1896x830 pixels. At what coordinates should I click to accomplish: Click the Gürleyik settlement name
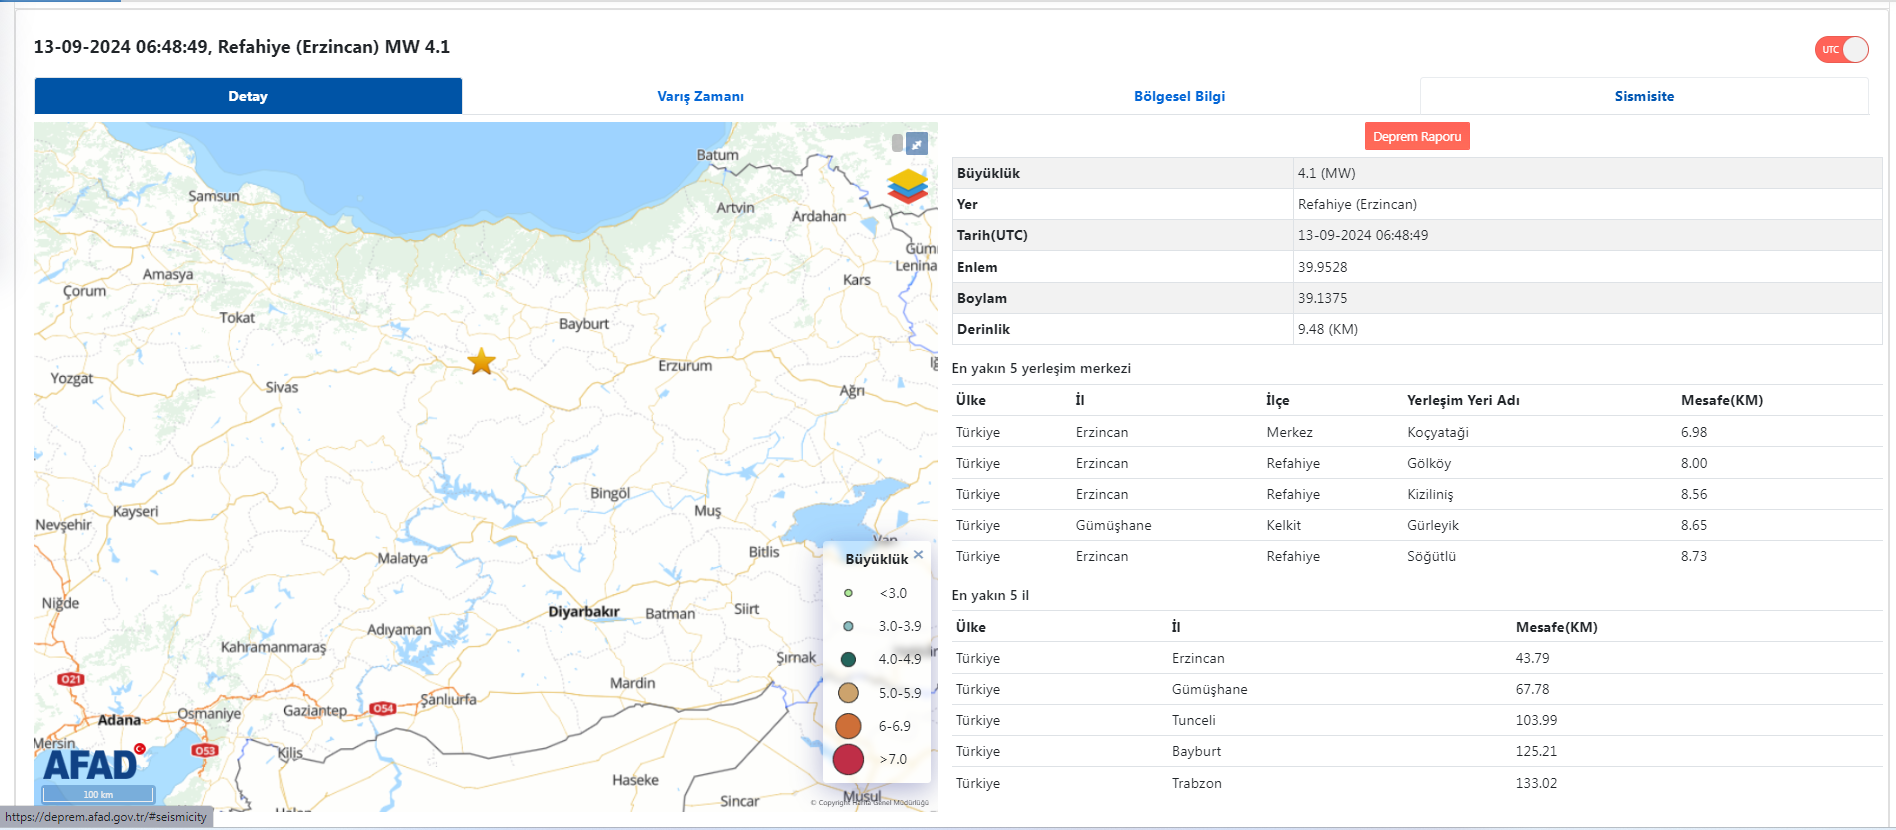pos(1433,525)
